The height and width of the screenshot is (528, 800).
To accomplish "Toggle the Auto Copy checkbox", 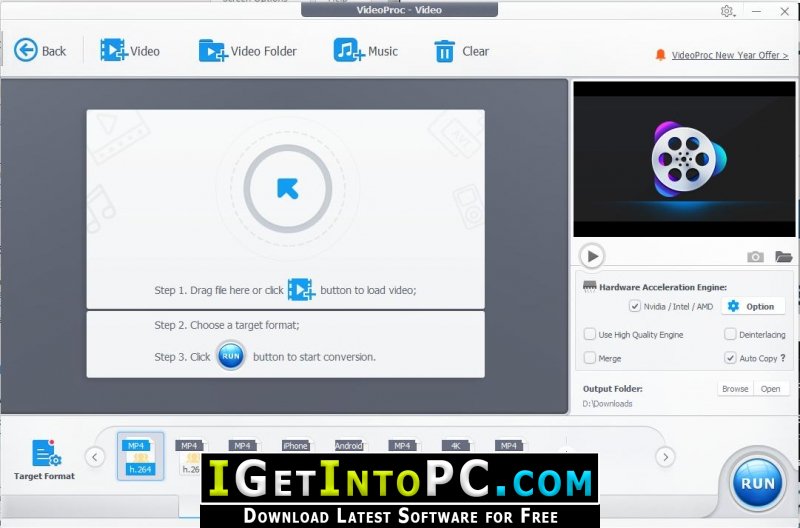I will [730, 358].
